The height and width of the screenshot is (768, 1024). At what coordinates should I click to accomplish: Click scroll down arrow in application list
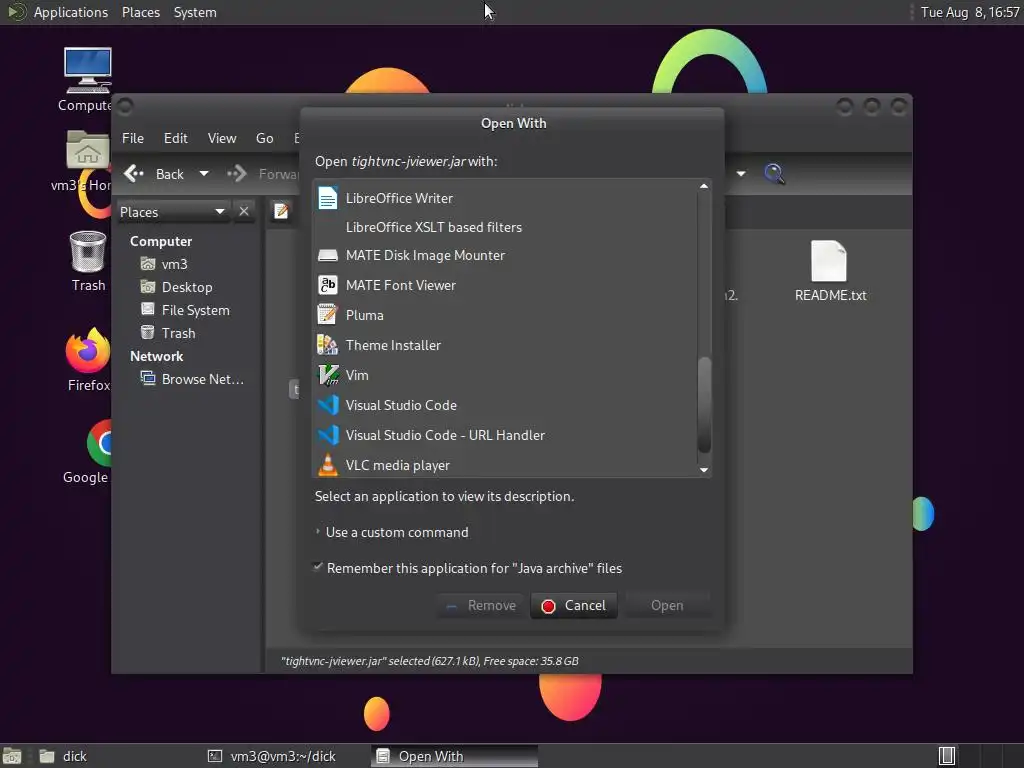pos(704,470)
